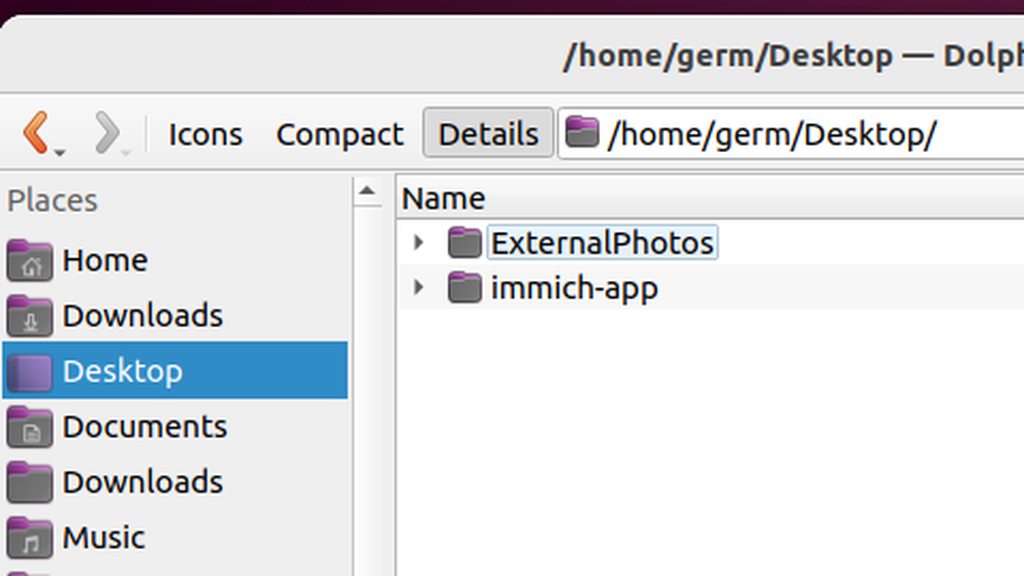Switch to Compact view mode
Screen dimensions: 1024x576
(339, 134)
